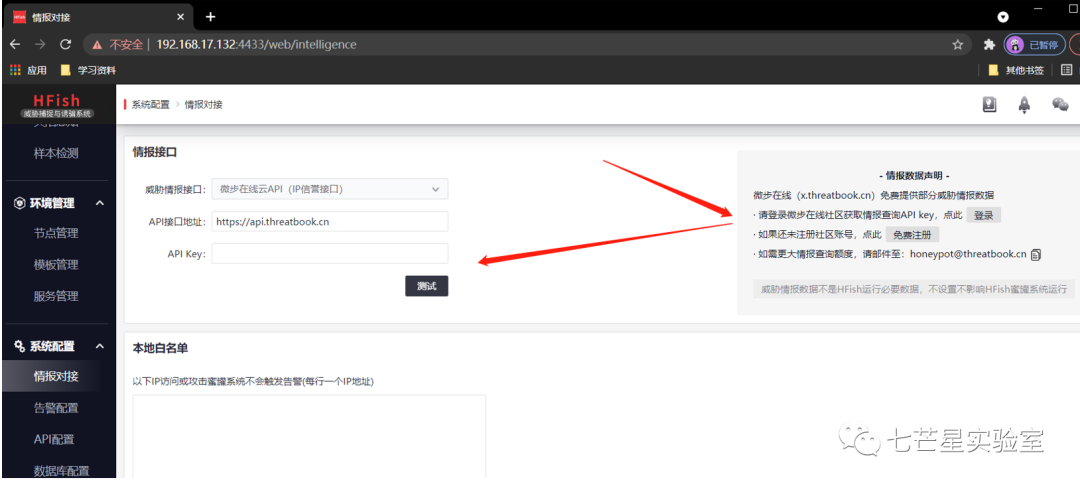Viewport: 1080px width, 488px height.
Task: Click the paused profile button
Action: tap(1035, 45)
